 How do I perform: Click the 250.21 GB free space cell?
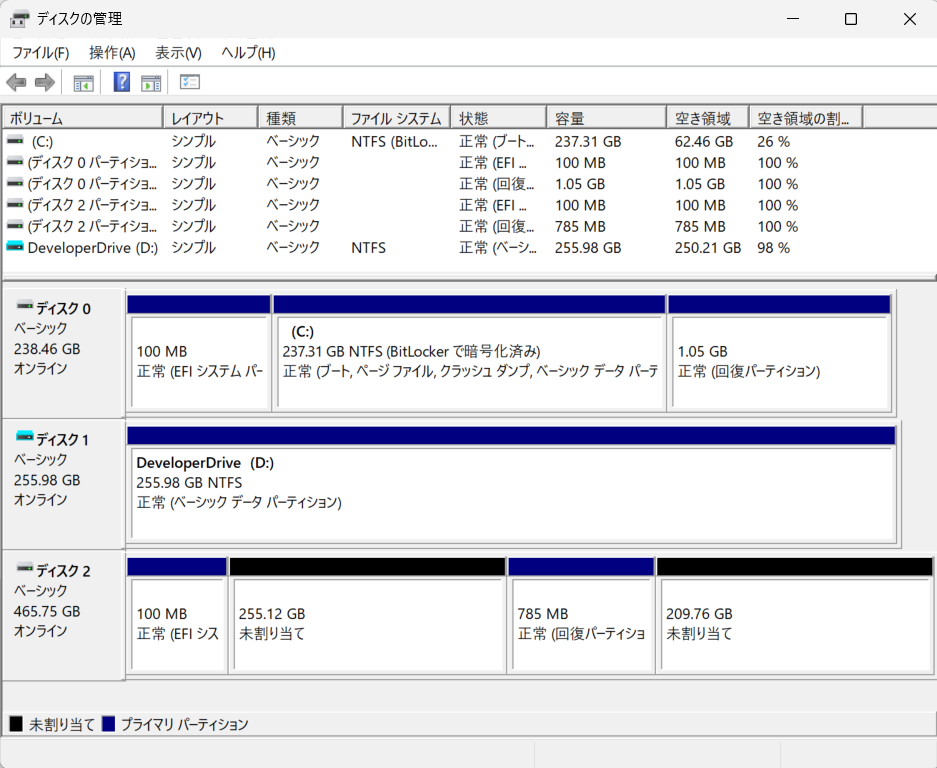click(x=708, y=247)
